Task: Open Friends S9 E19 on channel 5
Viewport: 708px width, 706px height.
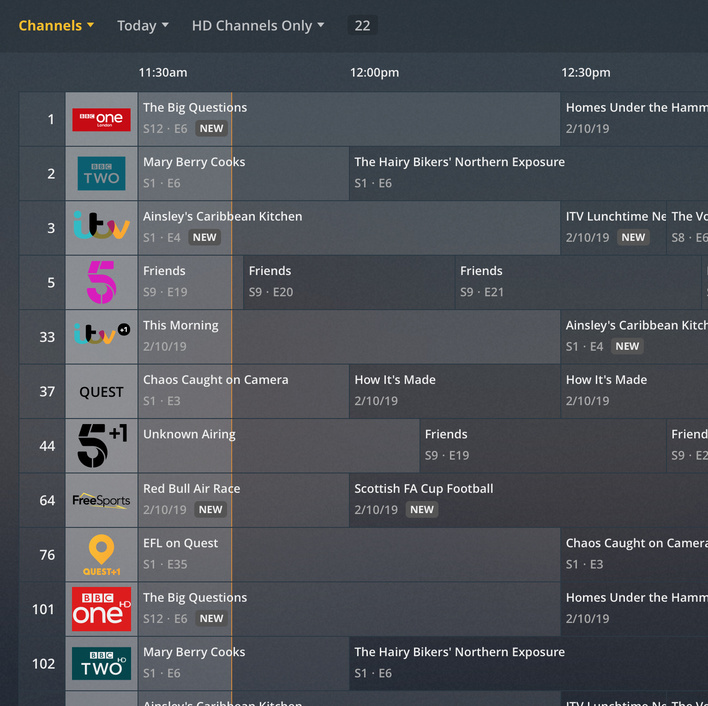Action: tap(191, 283)
